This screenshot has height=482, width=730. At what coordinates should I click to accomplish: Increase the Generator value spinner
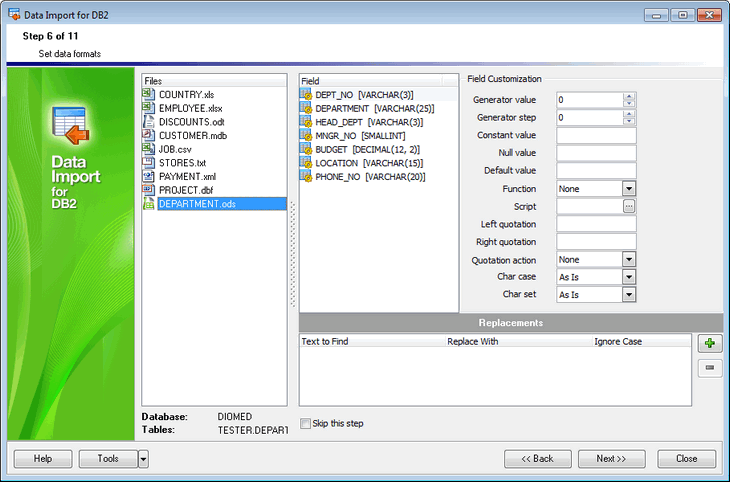pyautogui.click(x=629, y=96)
